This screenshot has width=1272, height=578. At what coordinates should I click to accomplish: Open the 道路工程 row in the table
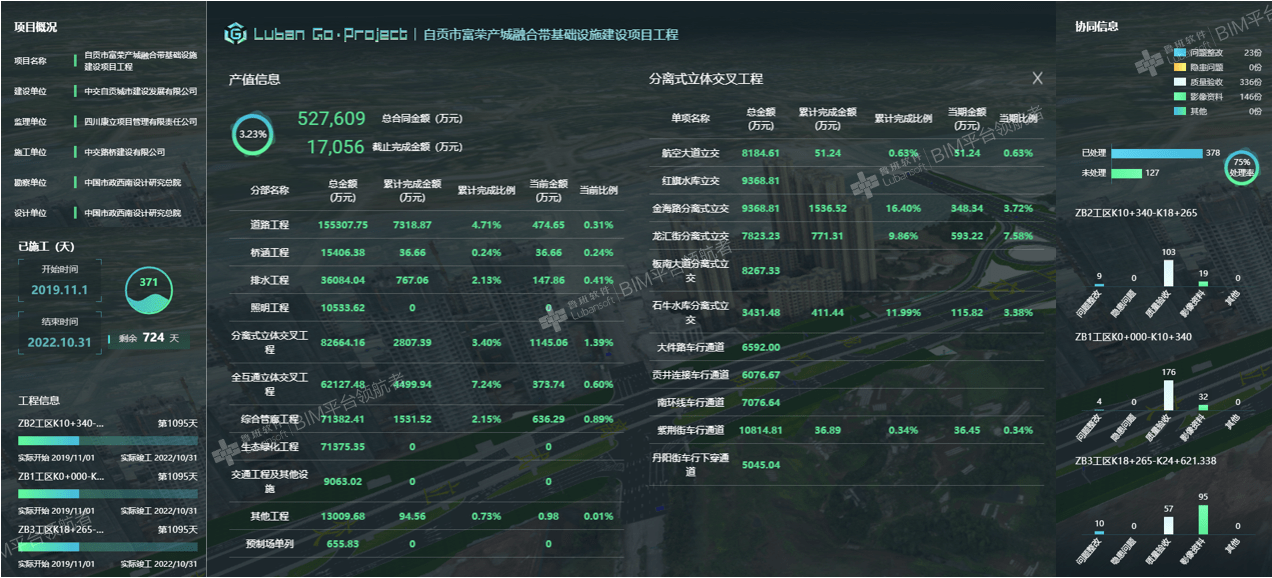click(x=269, y=225)
